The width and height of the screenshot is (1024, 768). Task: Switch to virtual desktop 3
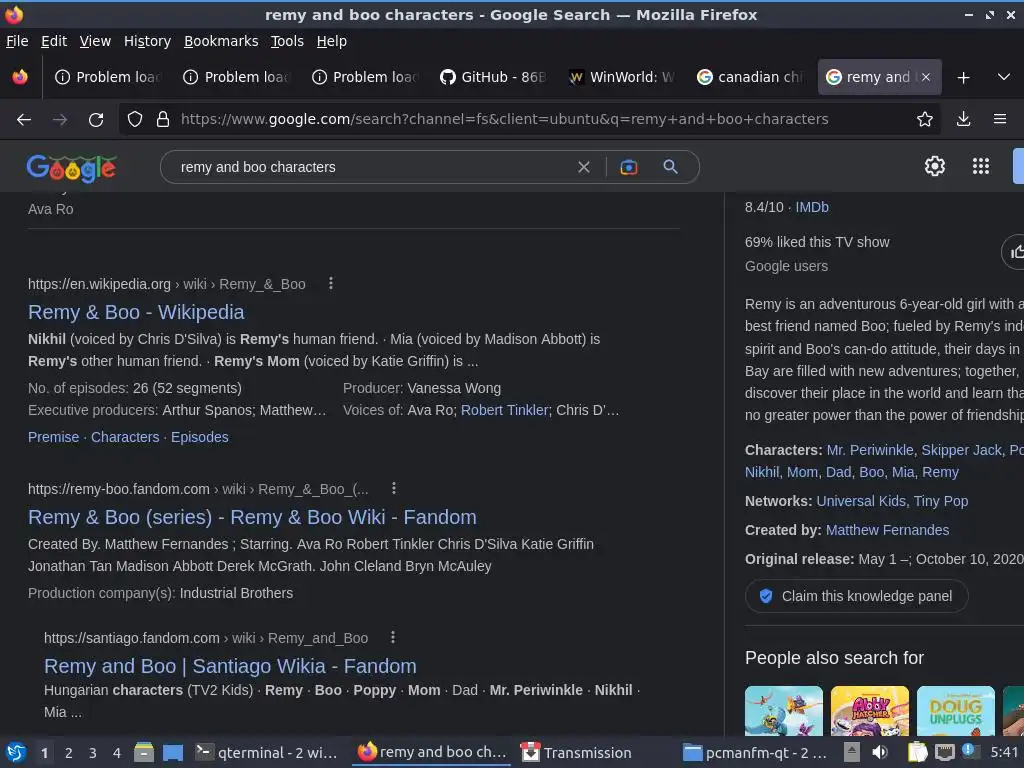tap(93, 753)
